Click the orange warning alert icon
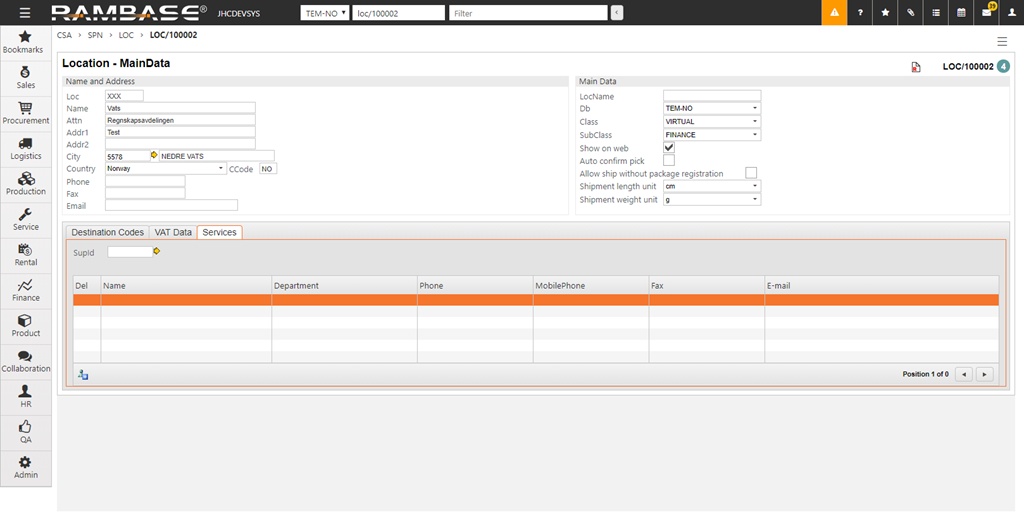 (x=834, y=13)
